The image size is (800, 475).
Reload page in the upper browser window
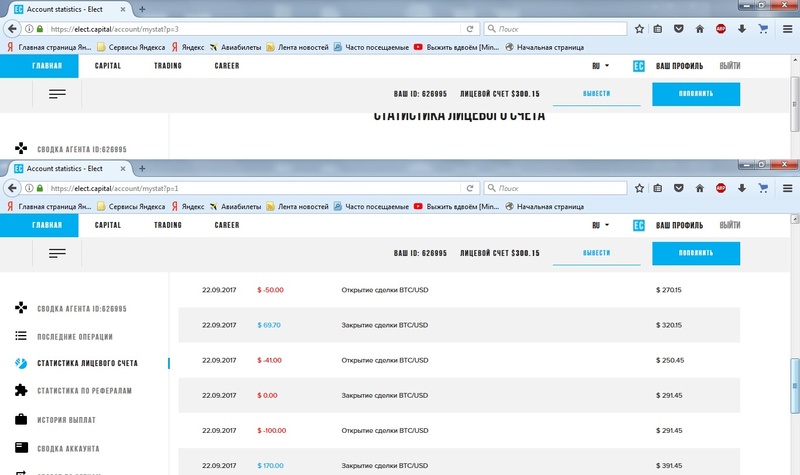click(470, 29)
